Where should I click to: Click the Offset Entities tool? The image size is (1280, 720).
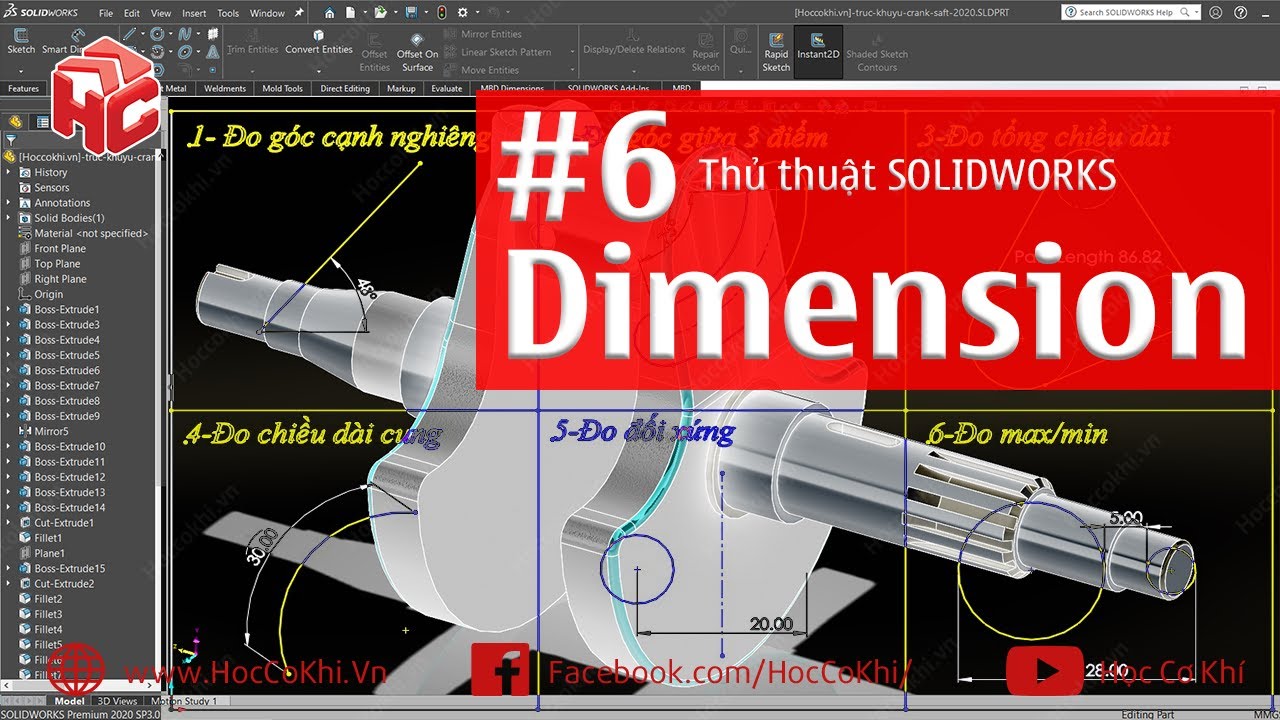[x=375, y=54]
